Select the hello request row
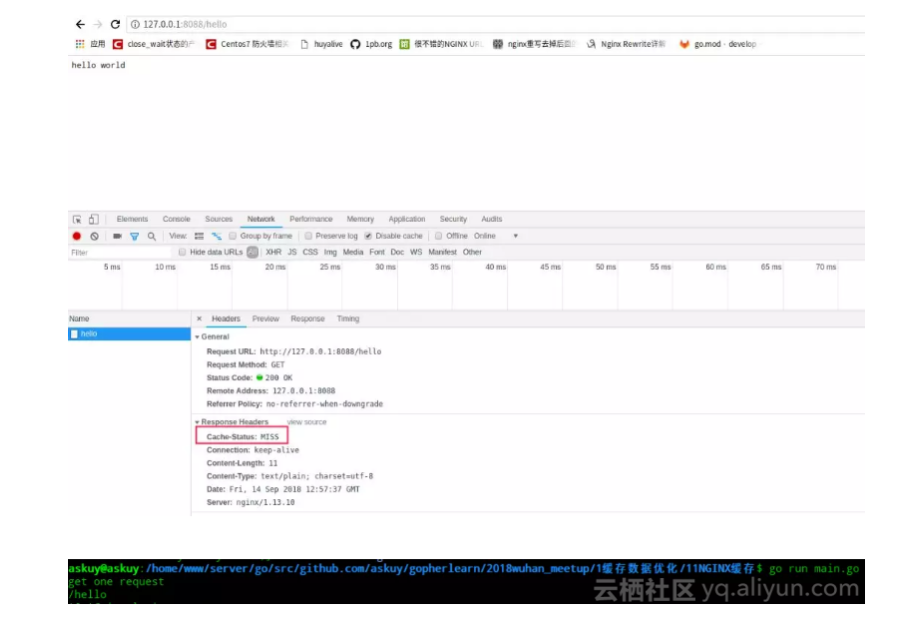Viewport: 919px width, 625px height. 129,334
